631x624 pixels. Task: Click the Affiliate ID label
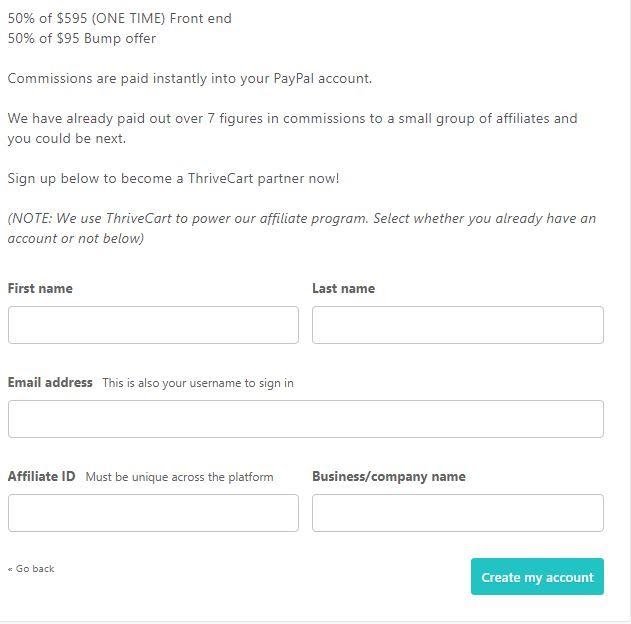point(41,476)
